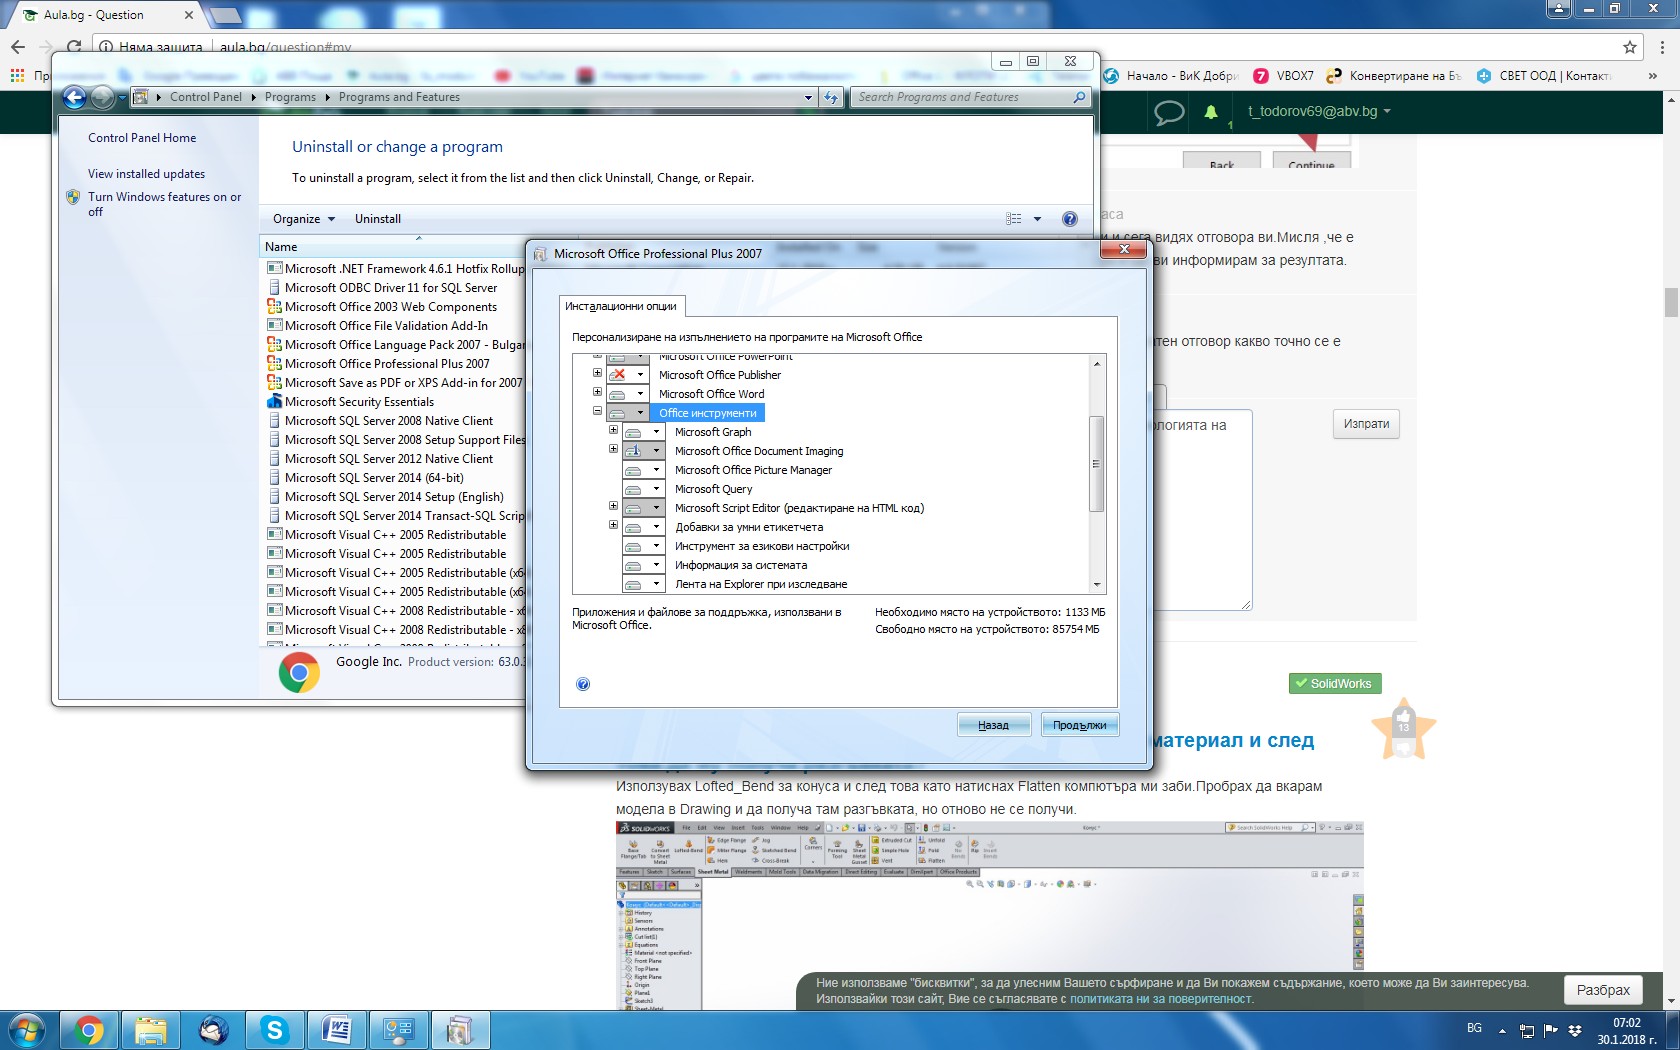Click the feature list scrollbar thumb
The width and height of the screenshot is (1680, 1050).
click(x=1097, y=464)
